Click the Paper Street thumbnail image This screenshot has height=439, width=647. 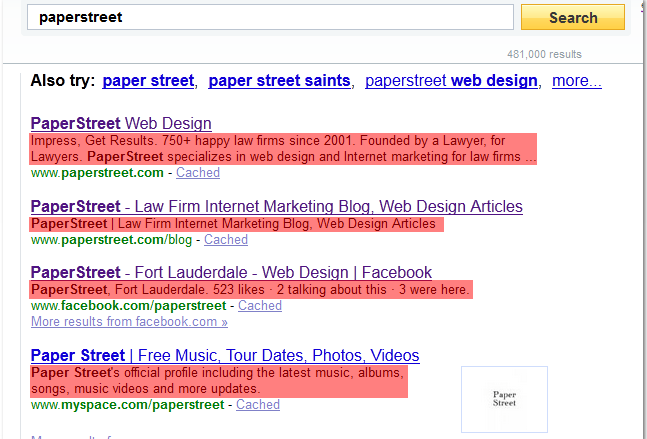(504, 399)
